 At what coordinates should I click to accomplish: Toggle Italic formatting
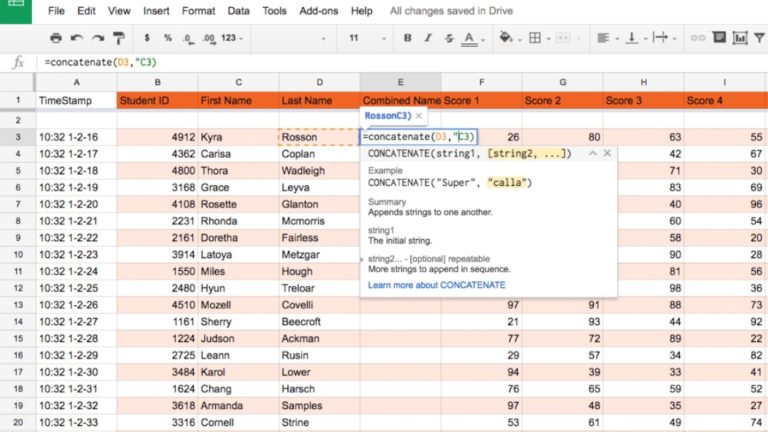coord(427,38)
